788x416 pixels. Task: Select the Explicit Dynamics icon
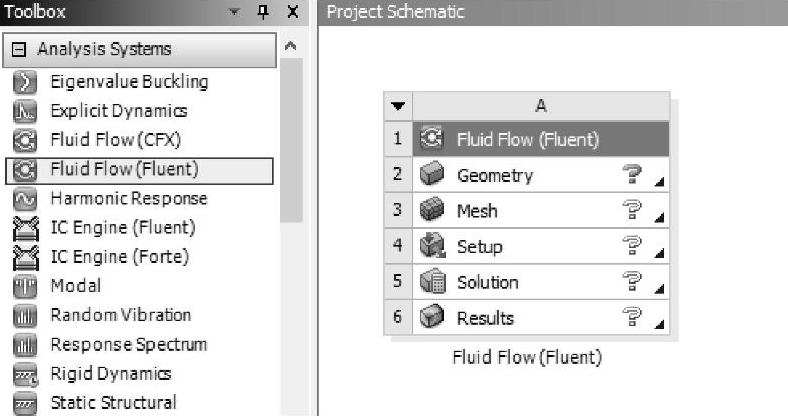(x=25, y=111)
